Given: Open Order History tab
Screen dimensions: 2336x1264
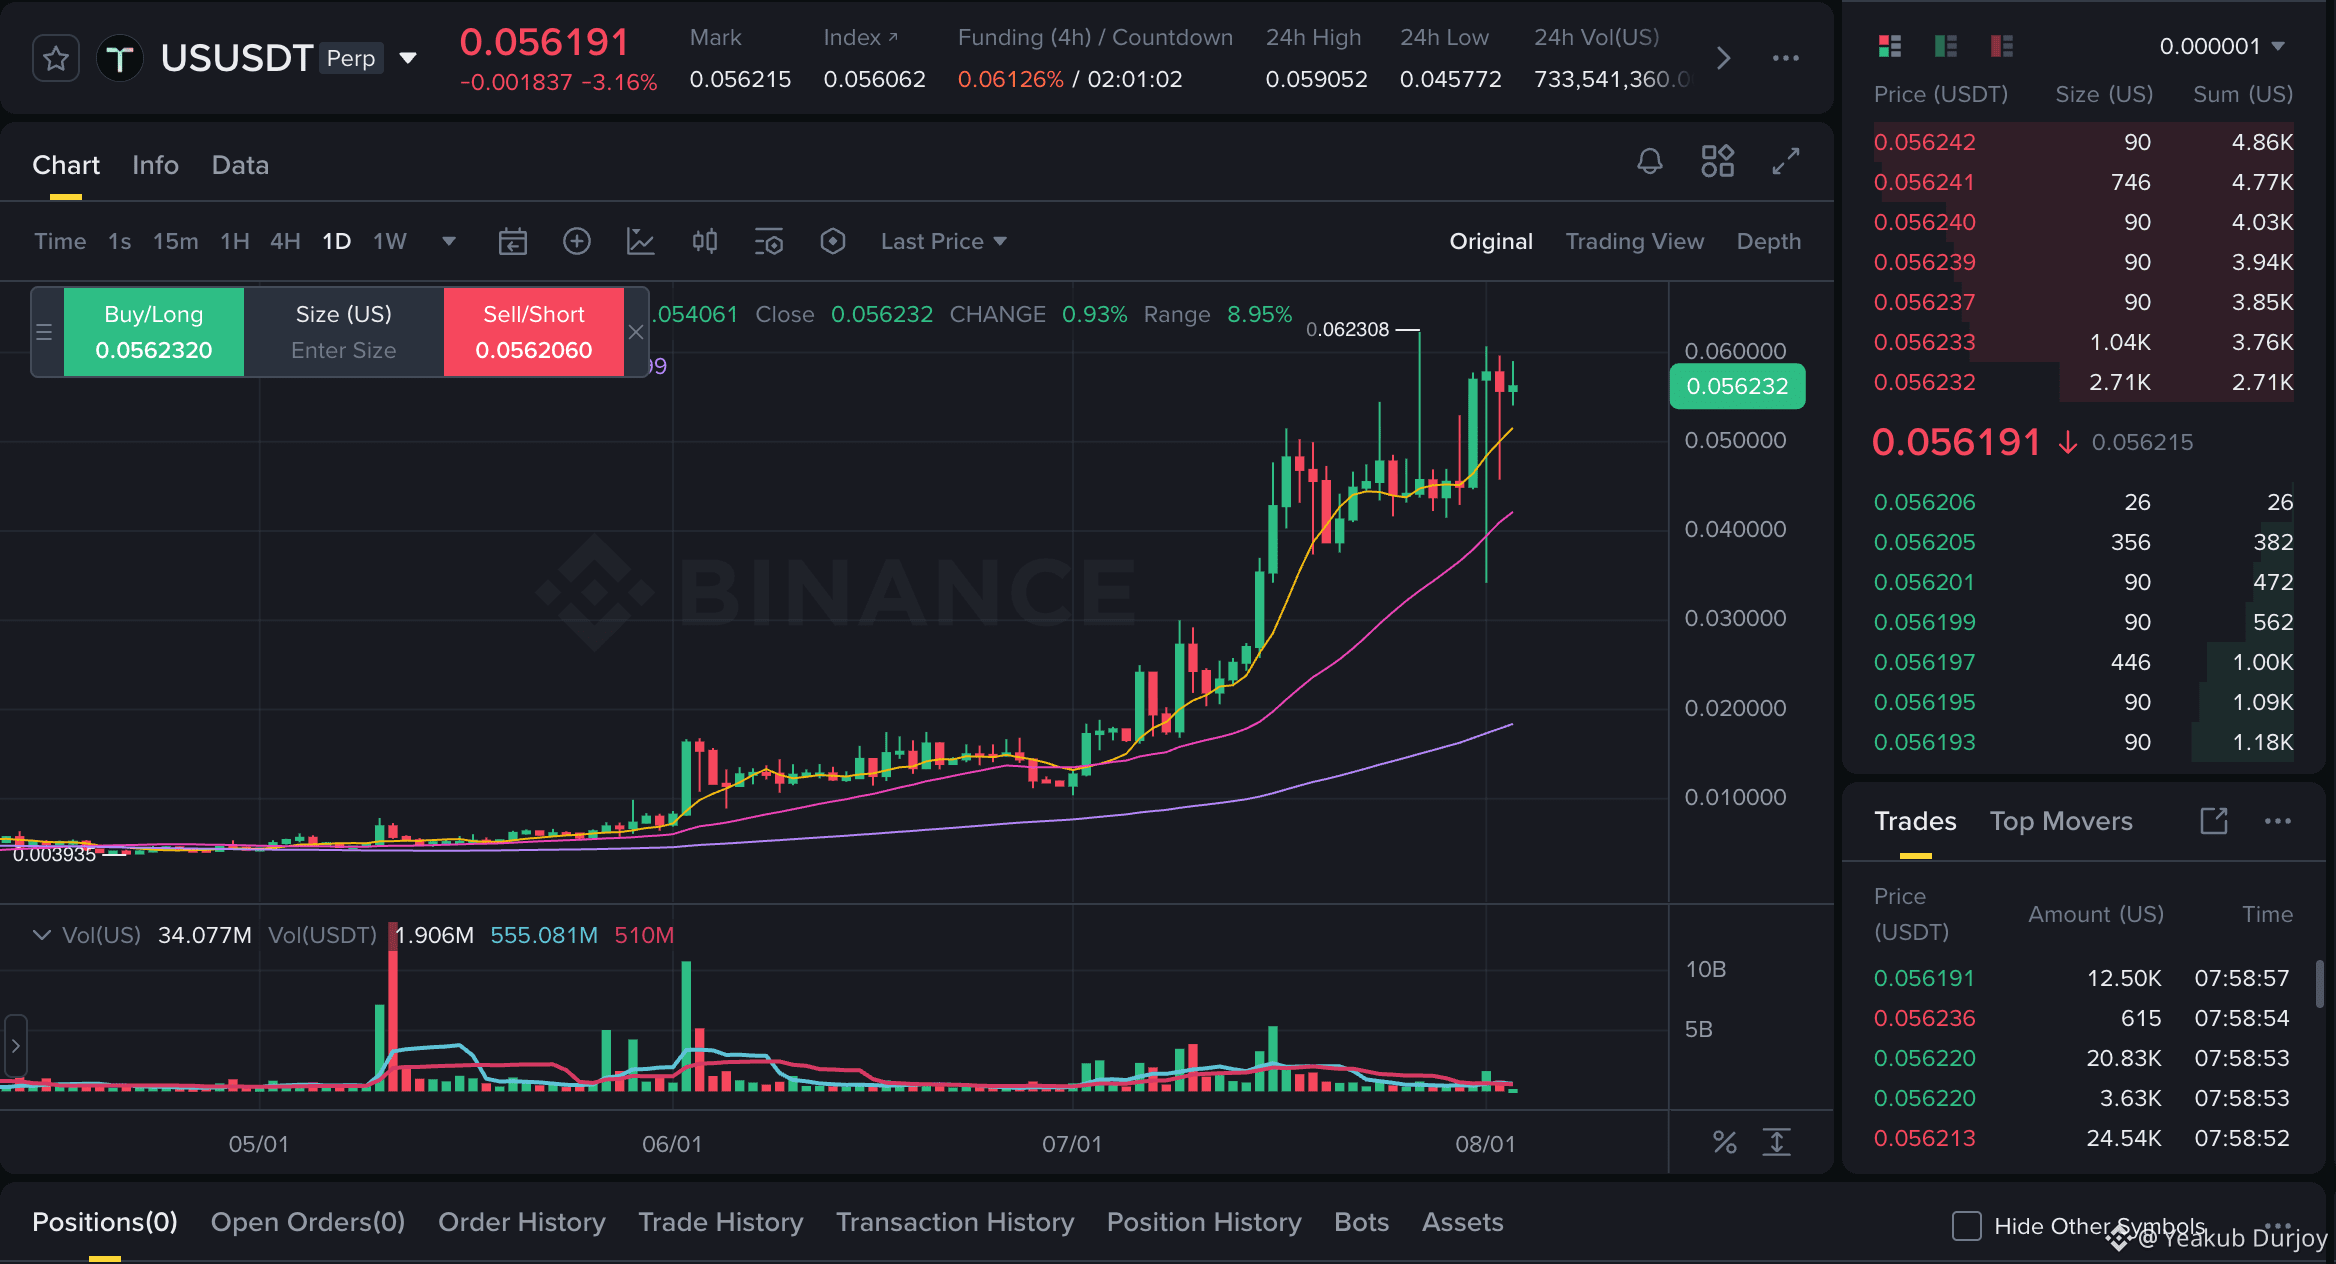Looking at the screenshot, I should (522, 1222).
